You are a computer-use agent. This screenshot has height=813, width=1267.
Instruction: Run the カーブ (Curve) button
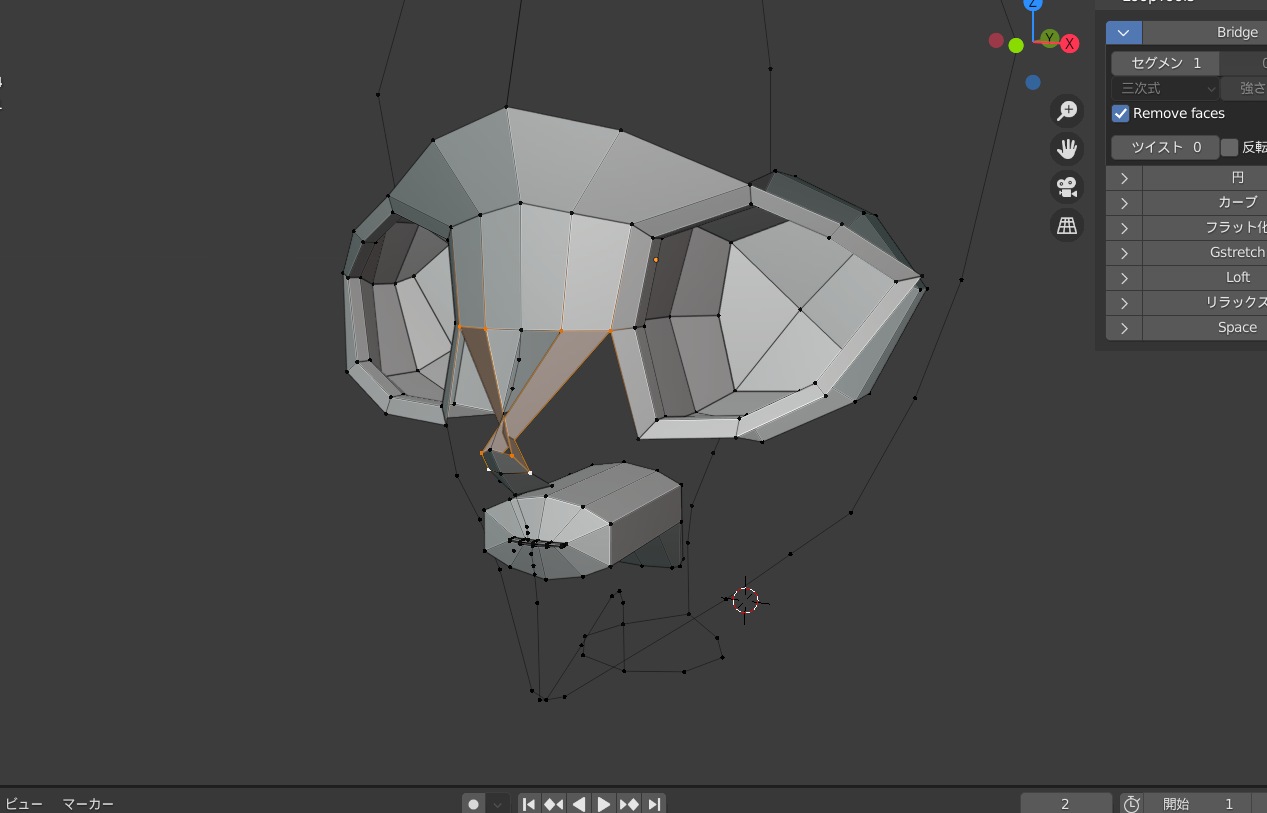click(x=1205, y=203)
